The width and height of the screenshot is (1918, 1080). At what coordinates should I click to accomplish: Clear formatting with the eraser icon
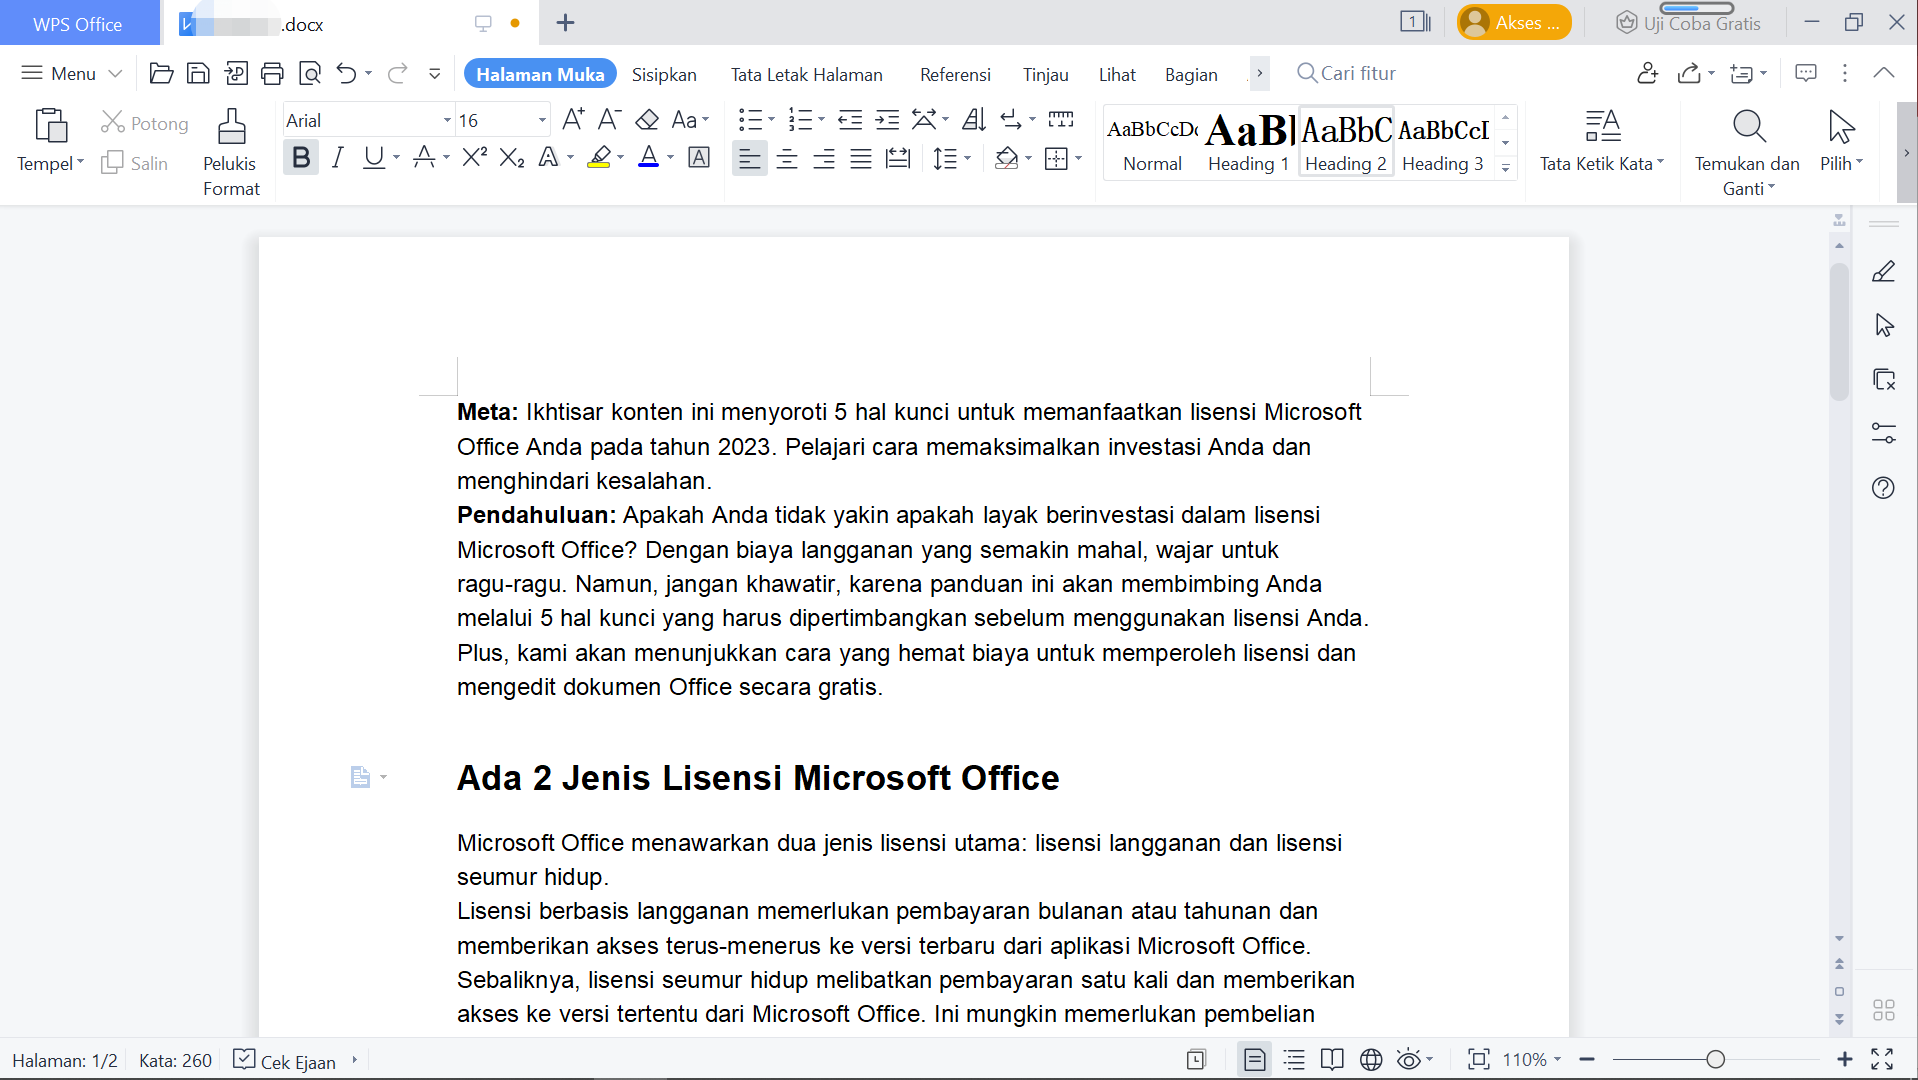[x=647, y=120]
